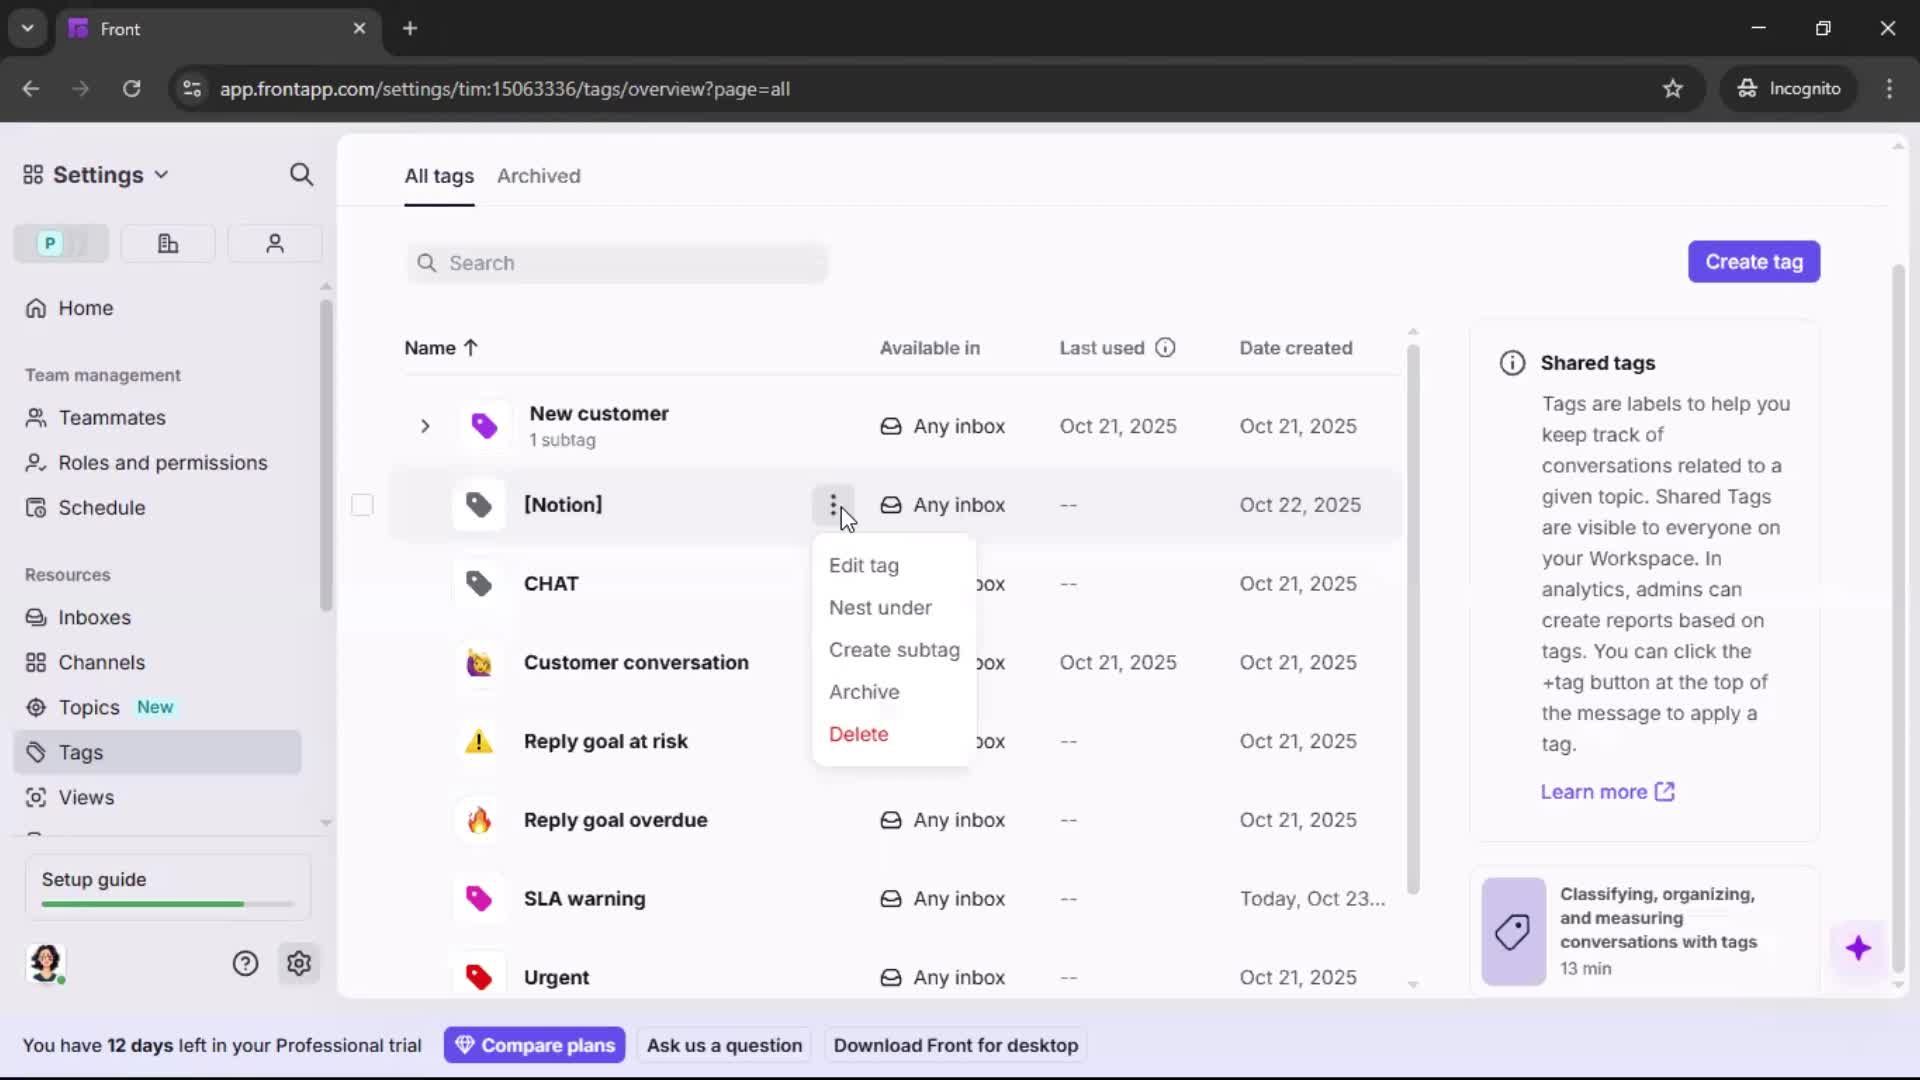Image resolution: width=1920 pixels, height=1080 pixels.
Task: Select the checkbox on the [Notion] tag row
Action: click(362, 505)
